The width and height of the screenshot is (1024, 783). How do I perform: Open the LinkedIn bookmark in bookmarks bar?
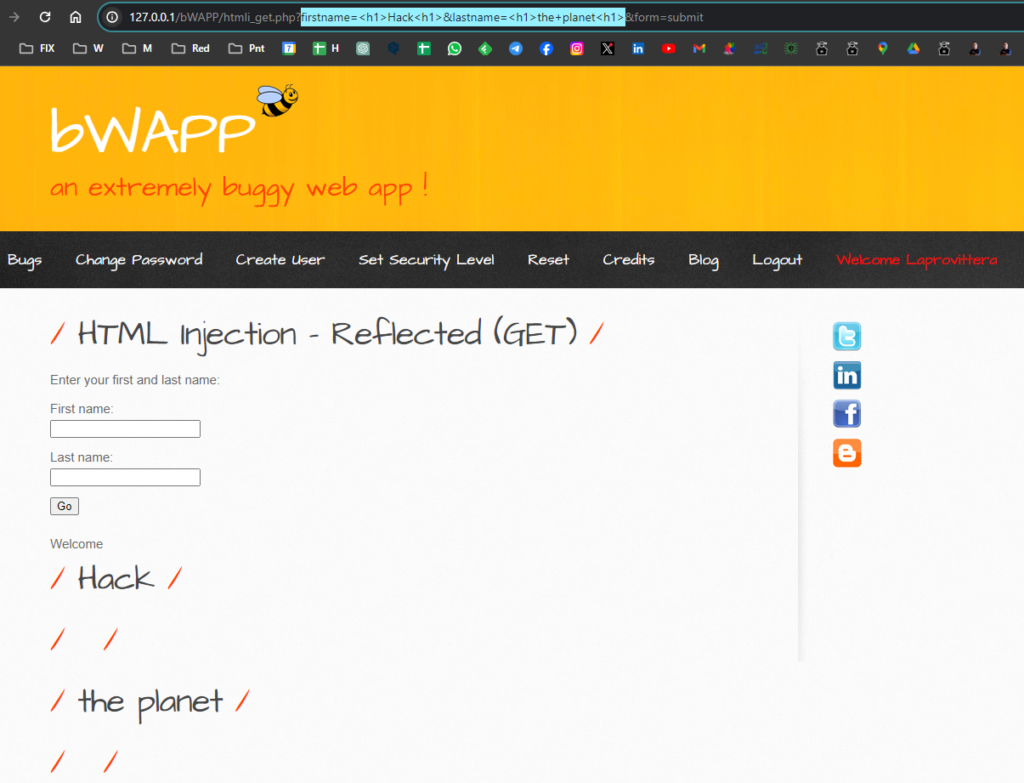(x=638, y=48)
